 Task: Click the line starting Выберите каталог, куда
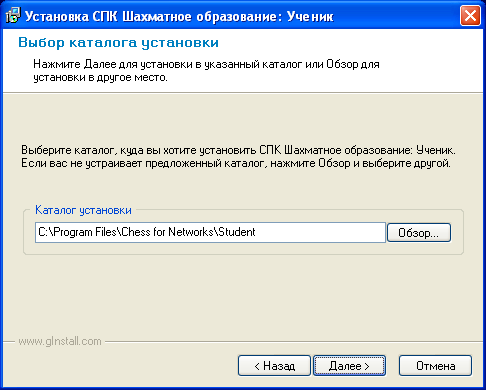coord(238,150)
